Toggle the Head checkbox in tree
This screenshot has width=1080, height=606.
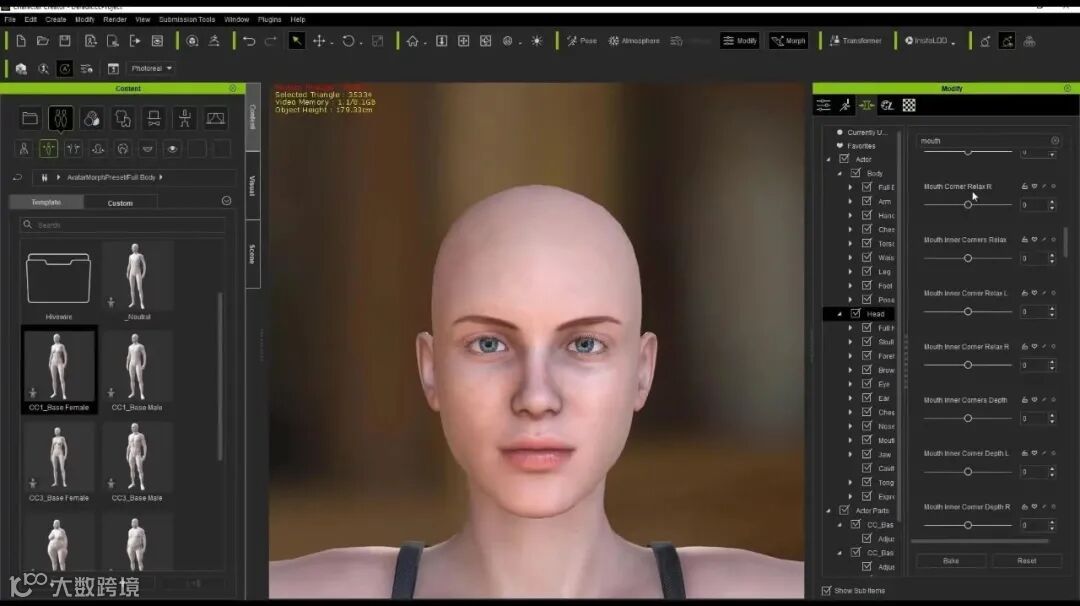point(856,313)
